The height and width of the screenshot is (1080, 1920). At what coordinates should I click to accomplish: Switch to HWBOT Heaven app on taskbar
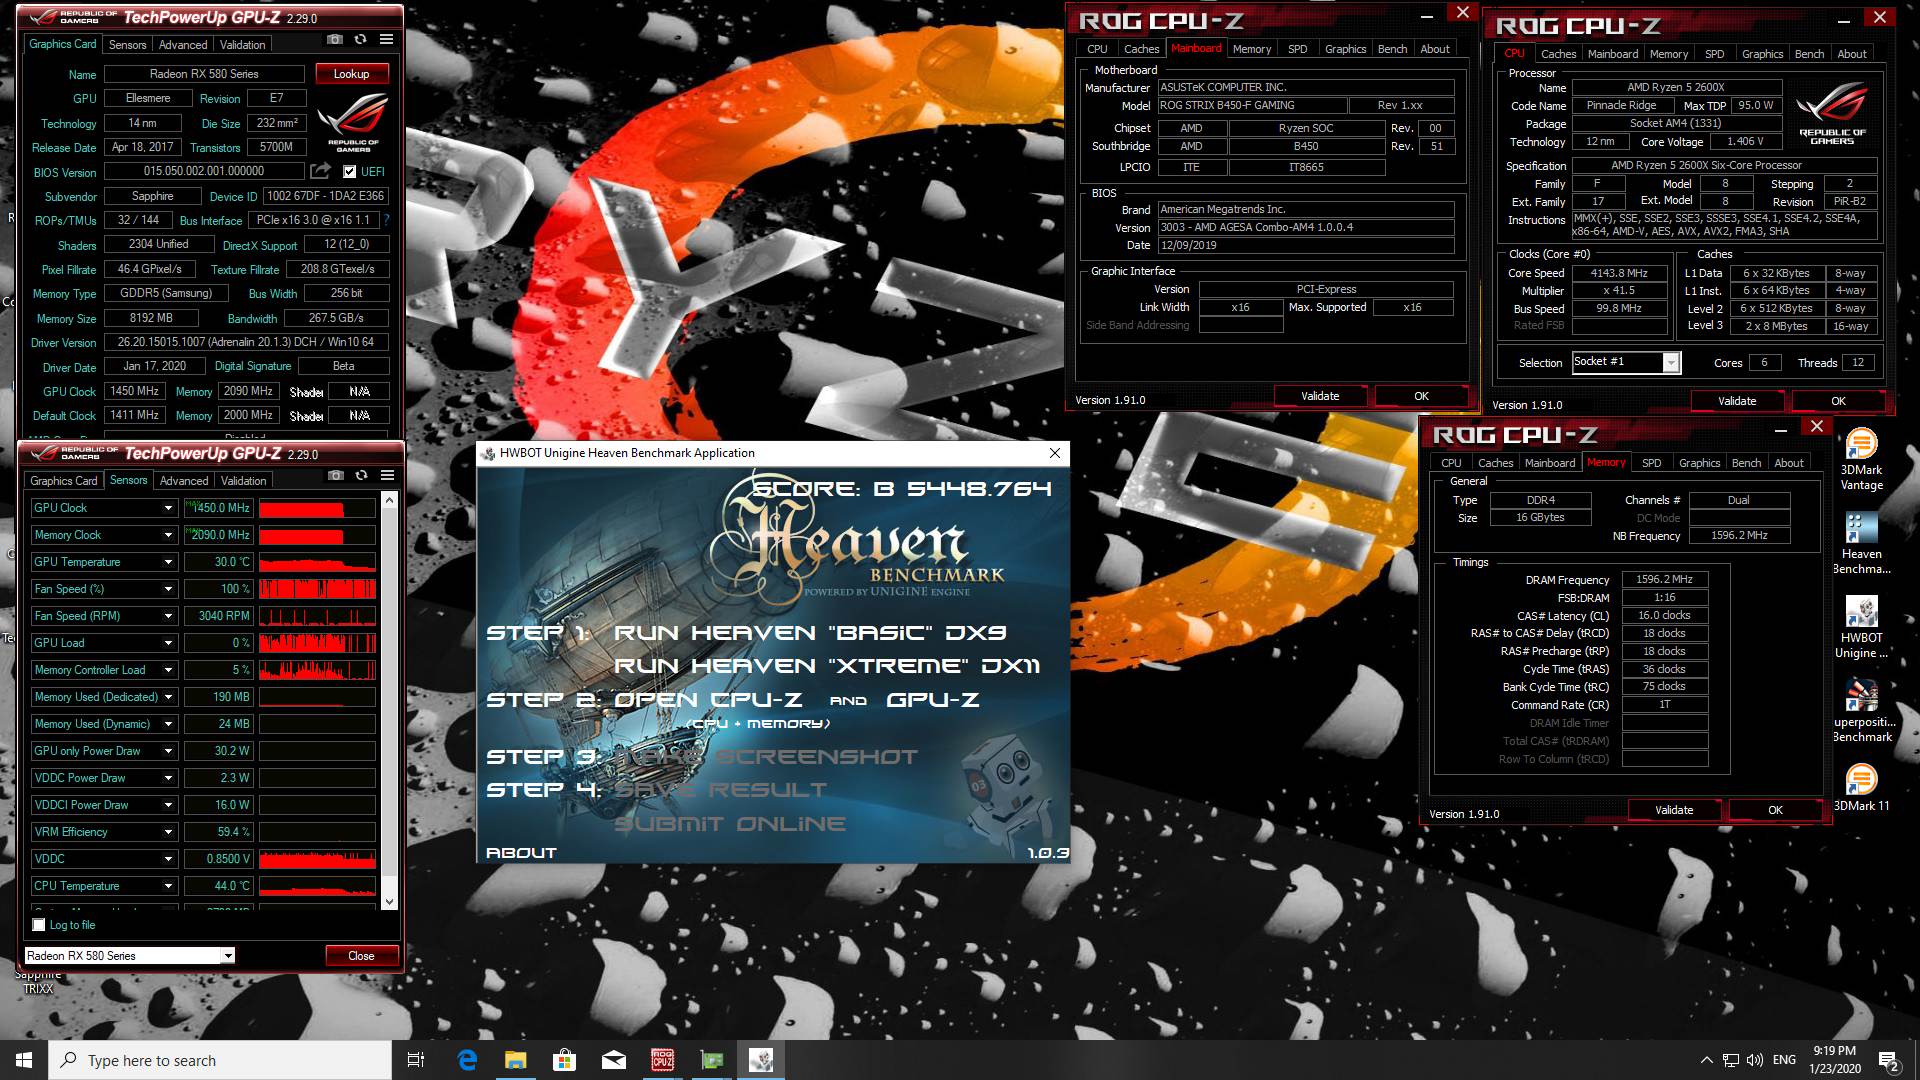761,1060
